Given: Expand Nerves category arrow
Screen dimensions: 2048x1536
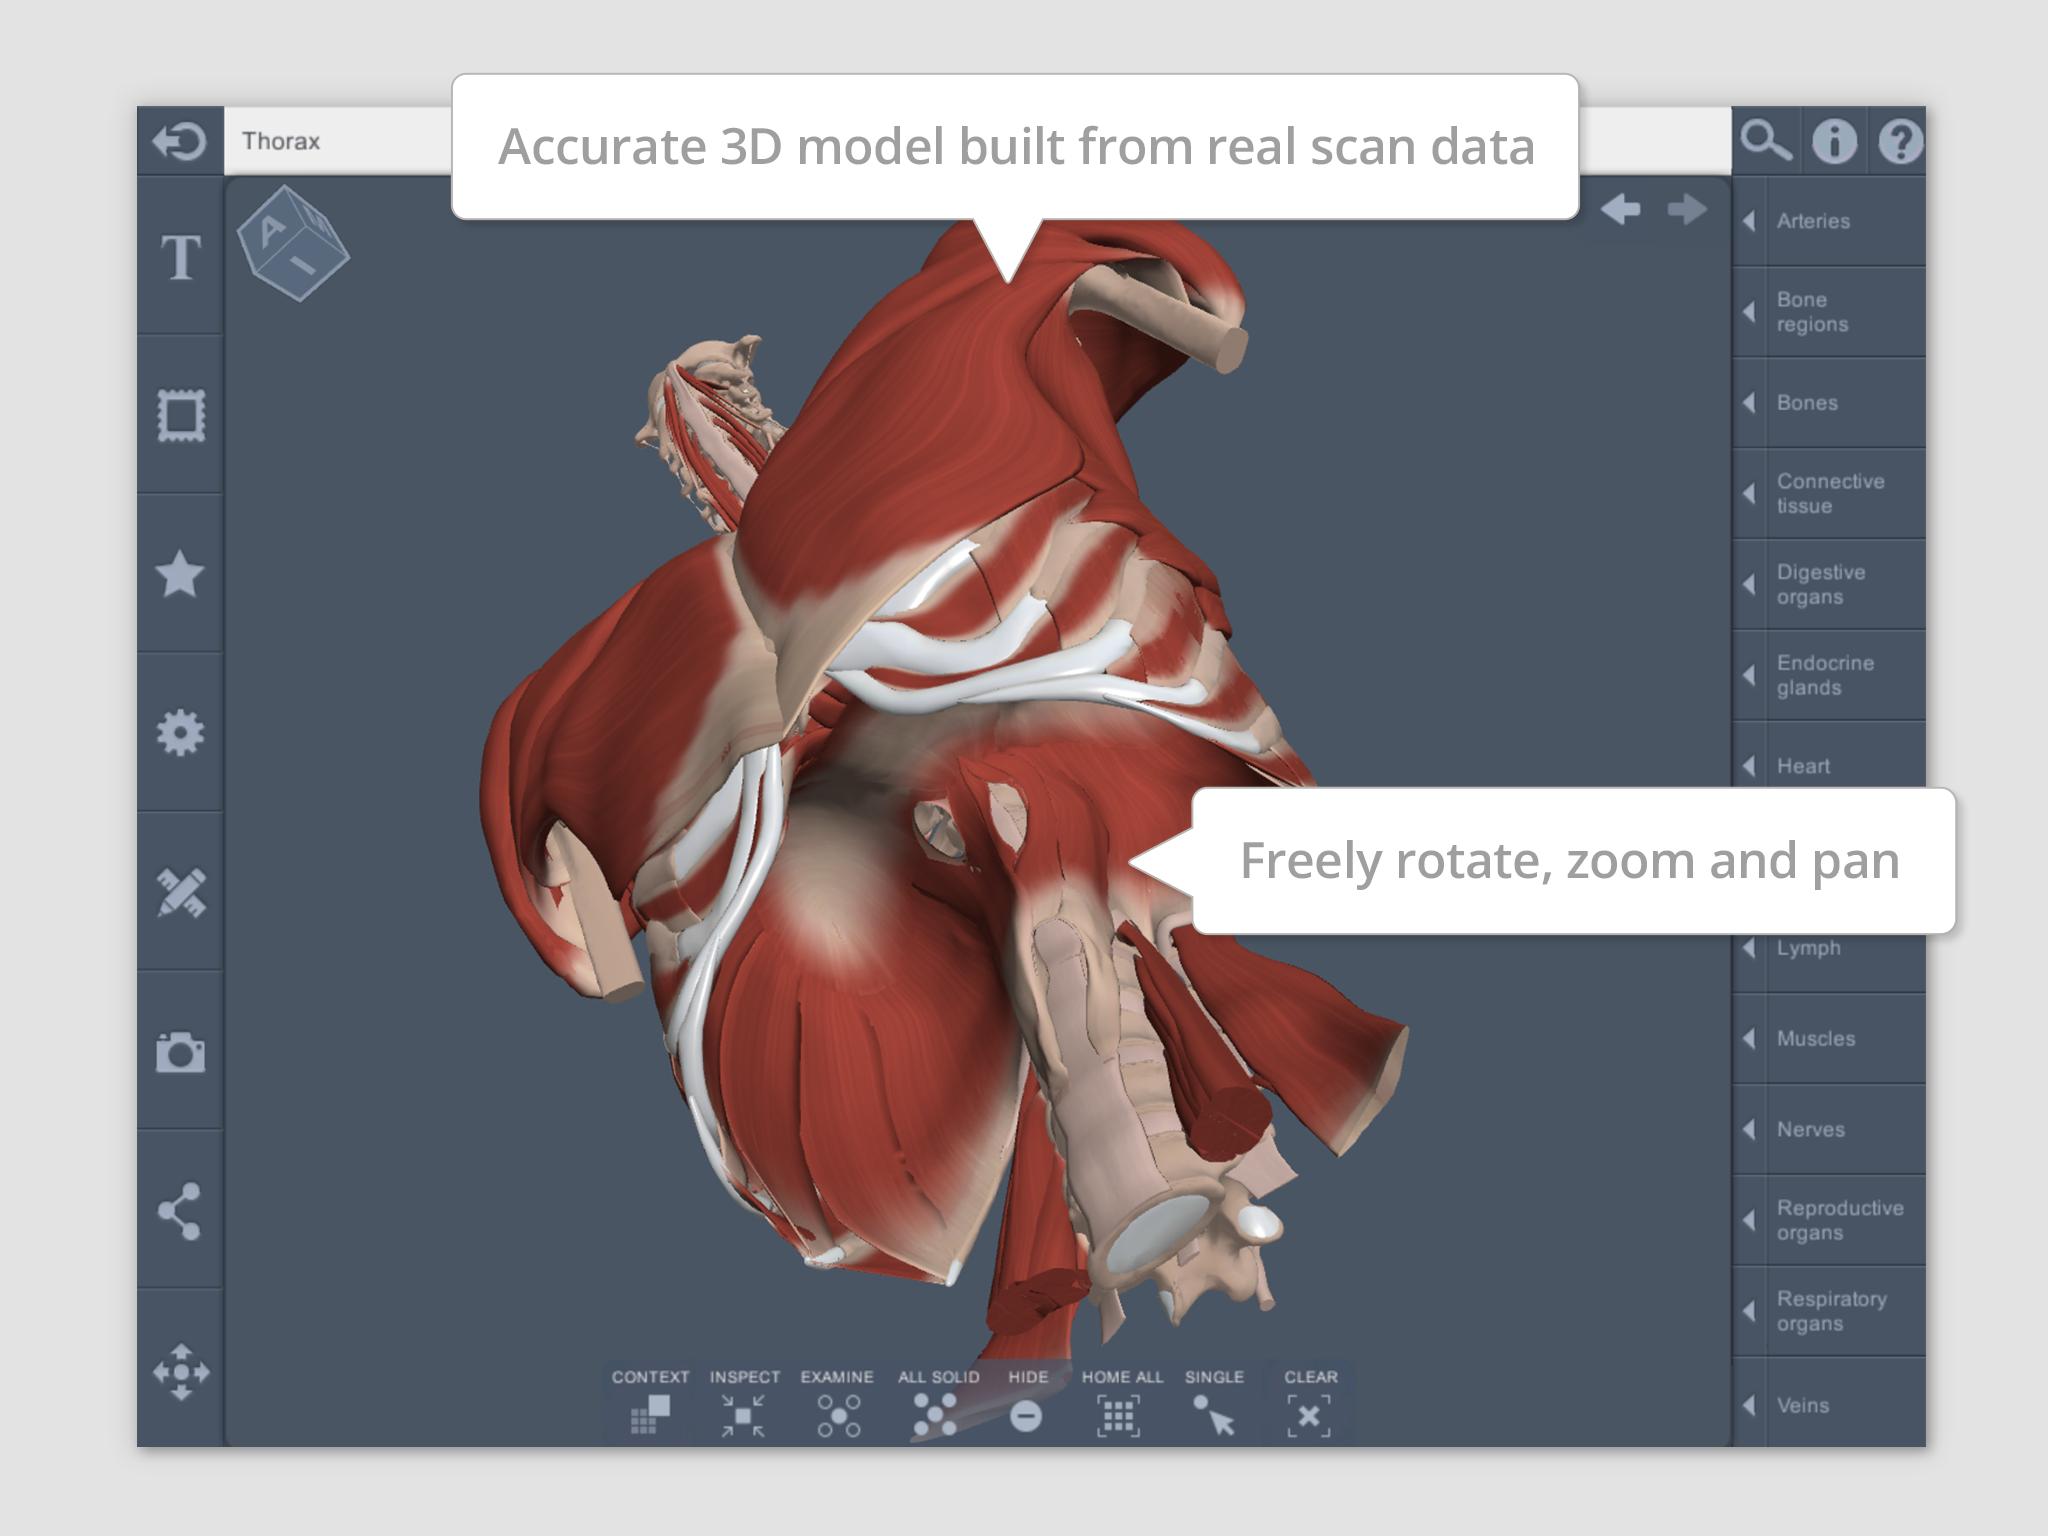Looking at the screenshot, I should [1749, 1130].
